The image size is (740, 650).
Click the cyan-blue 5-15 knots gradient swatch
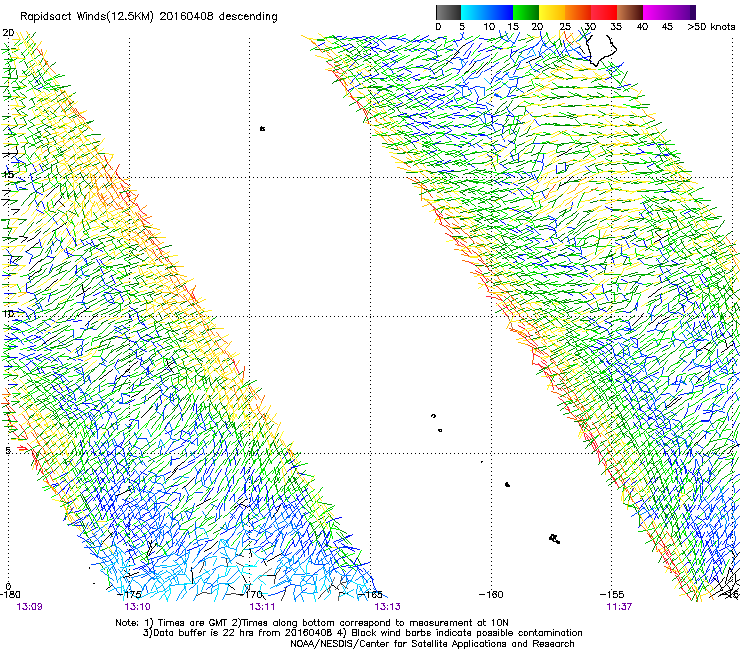pyautogui.click(x=487, y=12)
